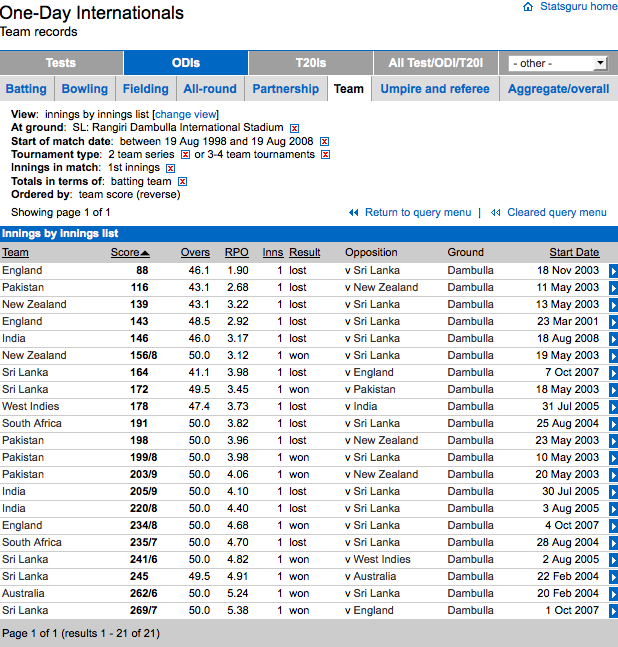Remove the Start of match date filter
The image size is (618, 647).
pos(324,142)
